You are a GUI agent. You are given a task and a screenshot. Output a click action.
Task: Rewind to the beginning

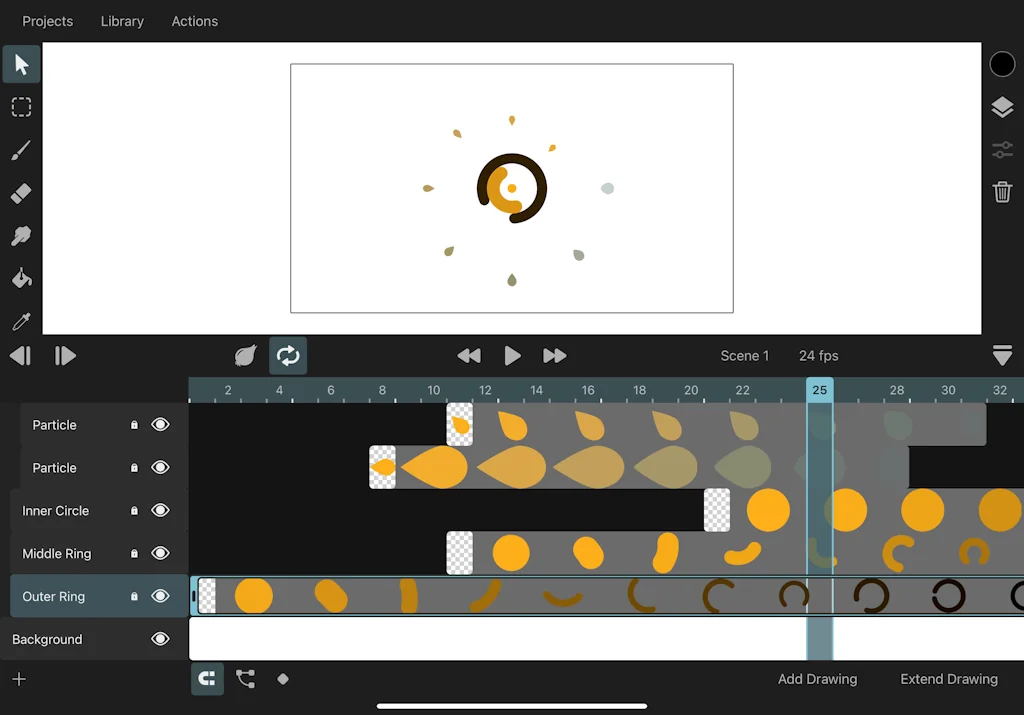pyautogui.click(x=469, y=356)
